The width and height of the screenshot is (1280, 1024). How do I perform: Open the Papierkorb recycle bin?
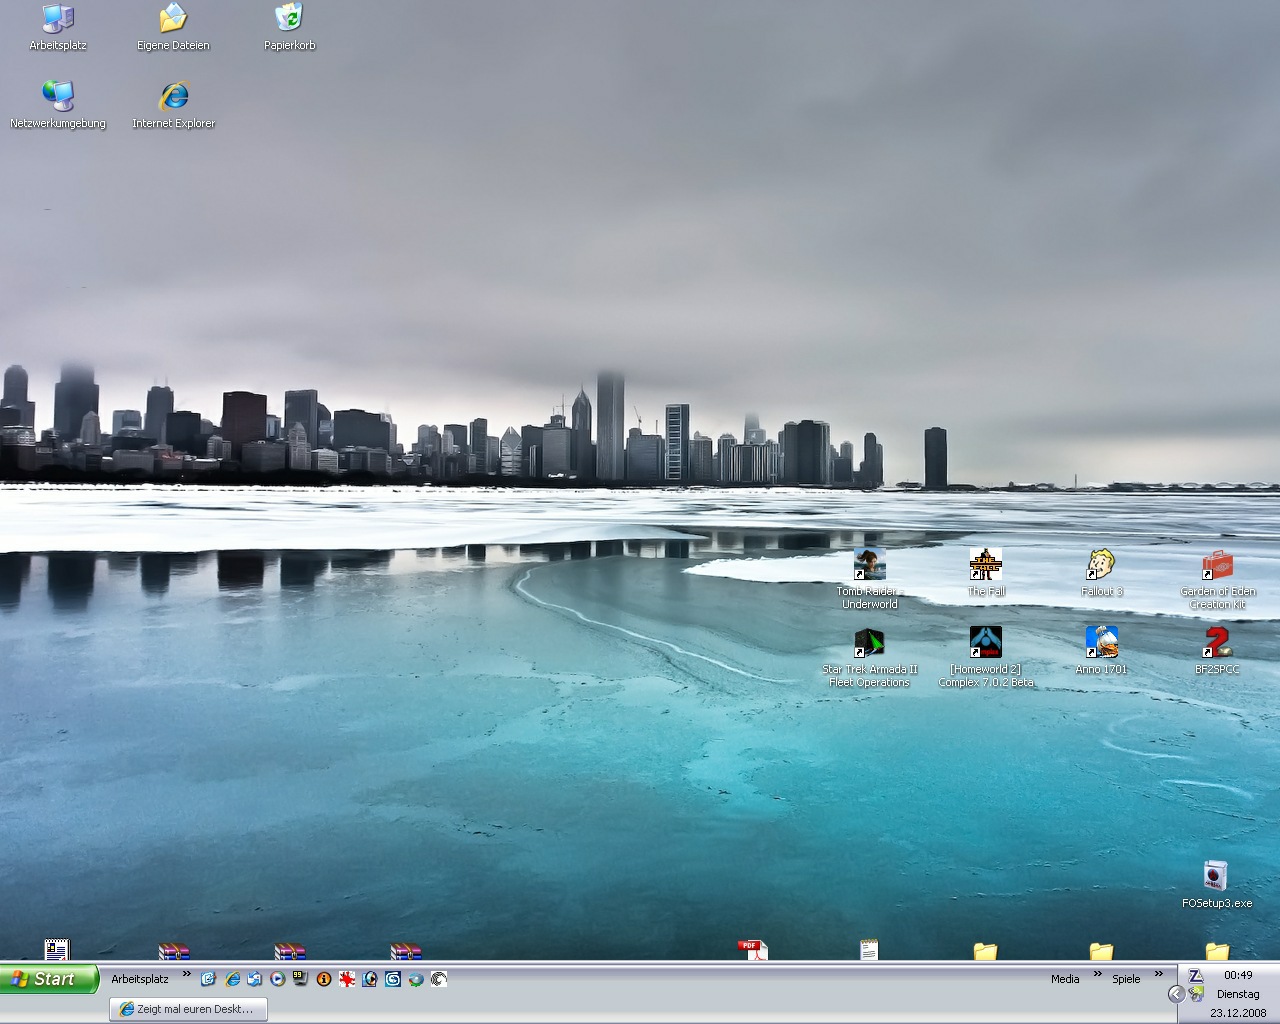289,20
